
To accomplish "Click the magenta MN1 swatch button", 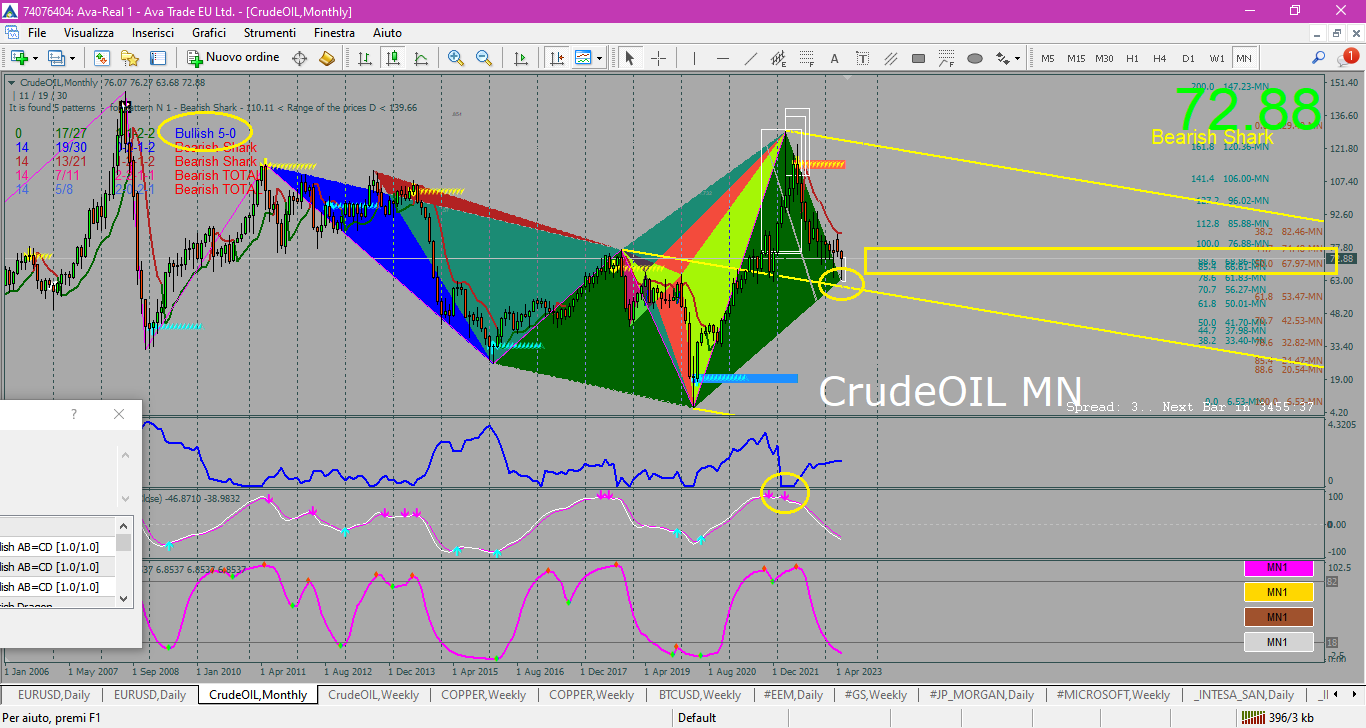I will 1278,568.
